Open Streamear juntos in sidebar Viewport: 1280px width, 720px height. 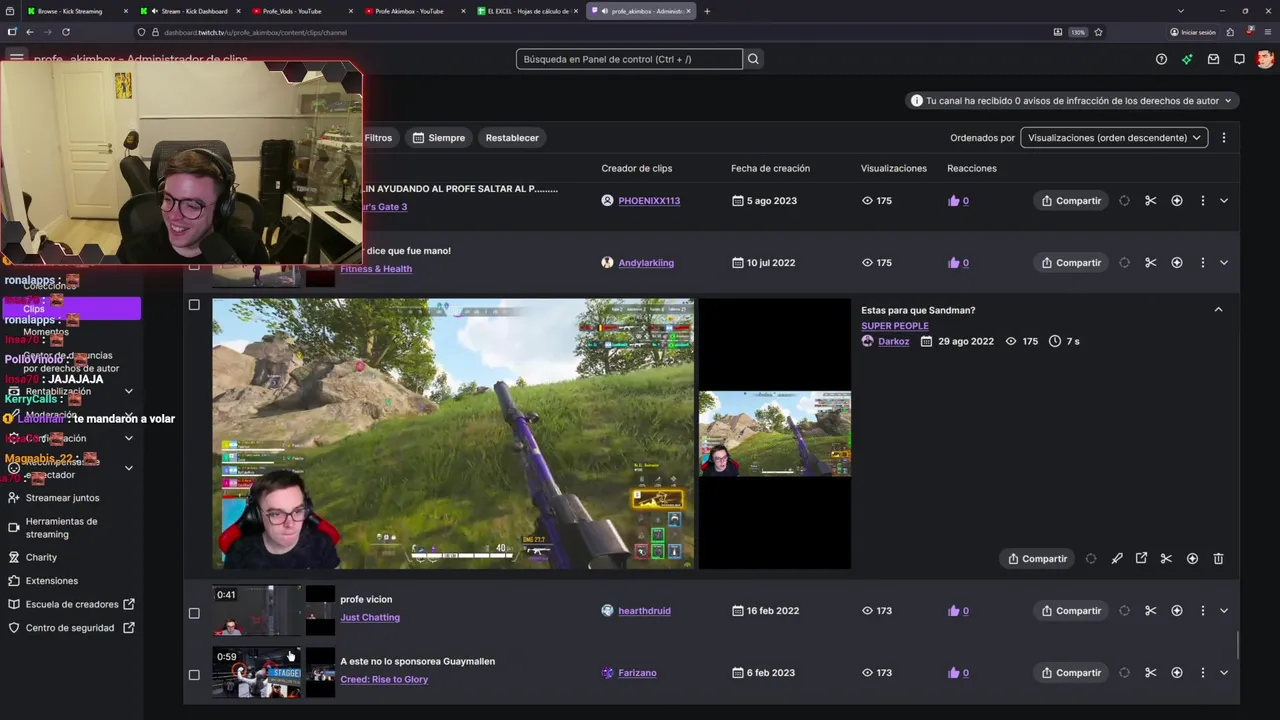tap(62, 498)
